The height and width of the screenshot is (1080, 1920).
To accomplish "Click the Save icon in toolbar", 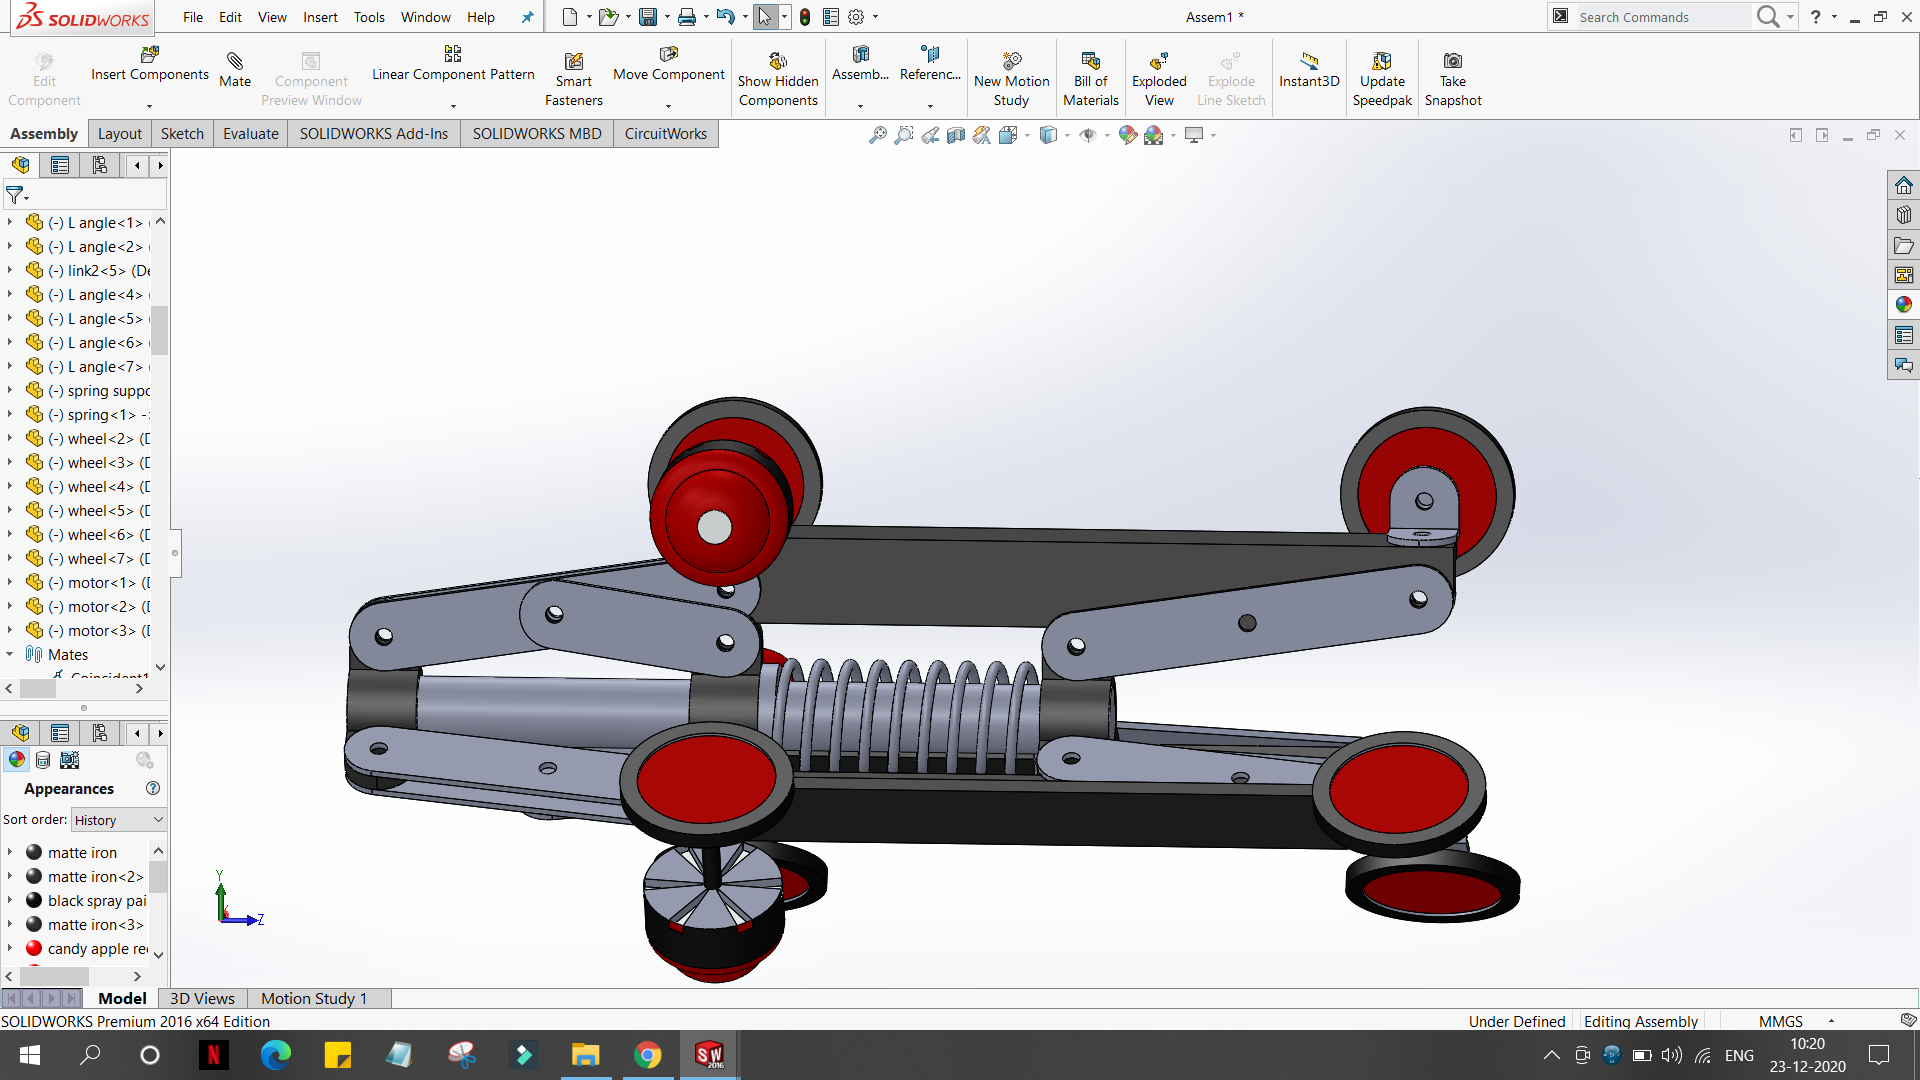I will tap(648, 17).
